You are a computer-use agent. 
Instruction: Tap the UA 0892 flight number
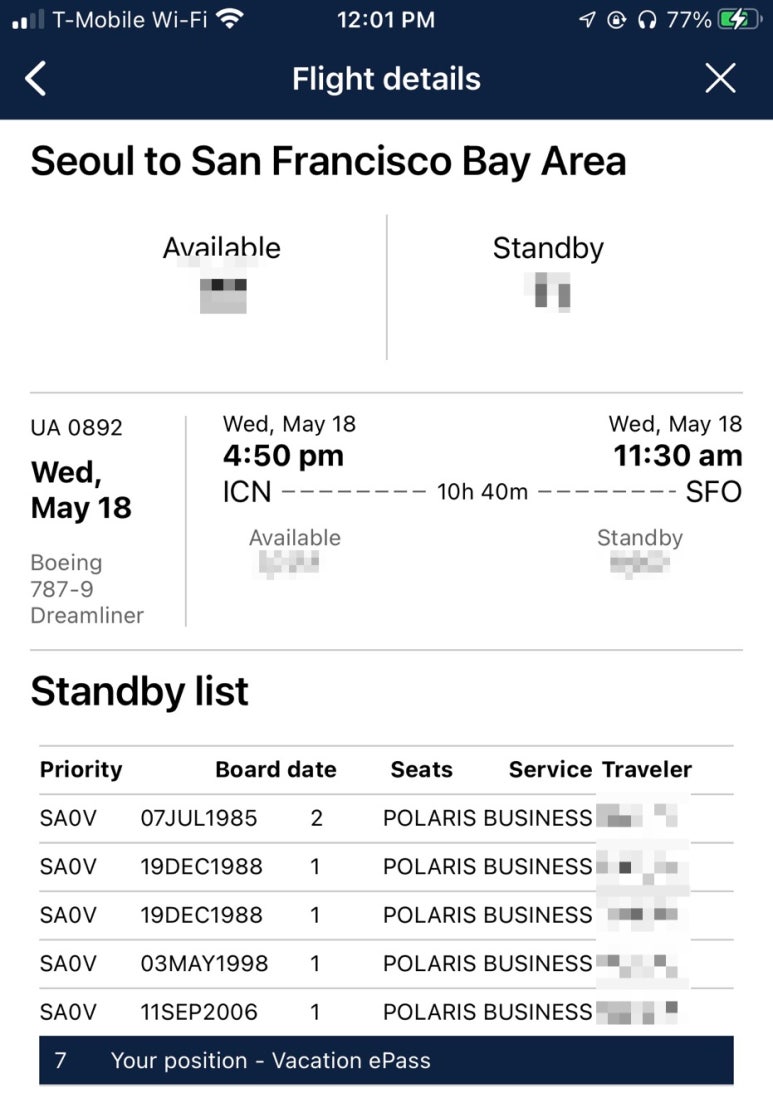coord(77,427)
